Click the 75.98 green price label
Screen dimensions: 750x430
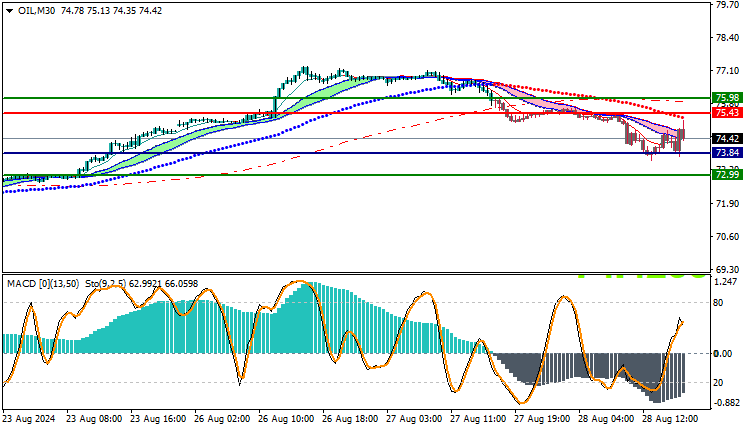coord(727,98)
